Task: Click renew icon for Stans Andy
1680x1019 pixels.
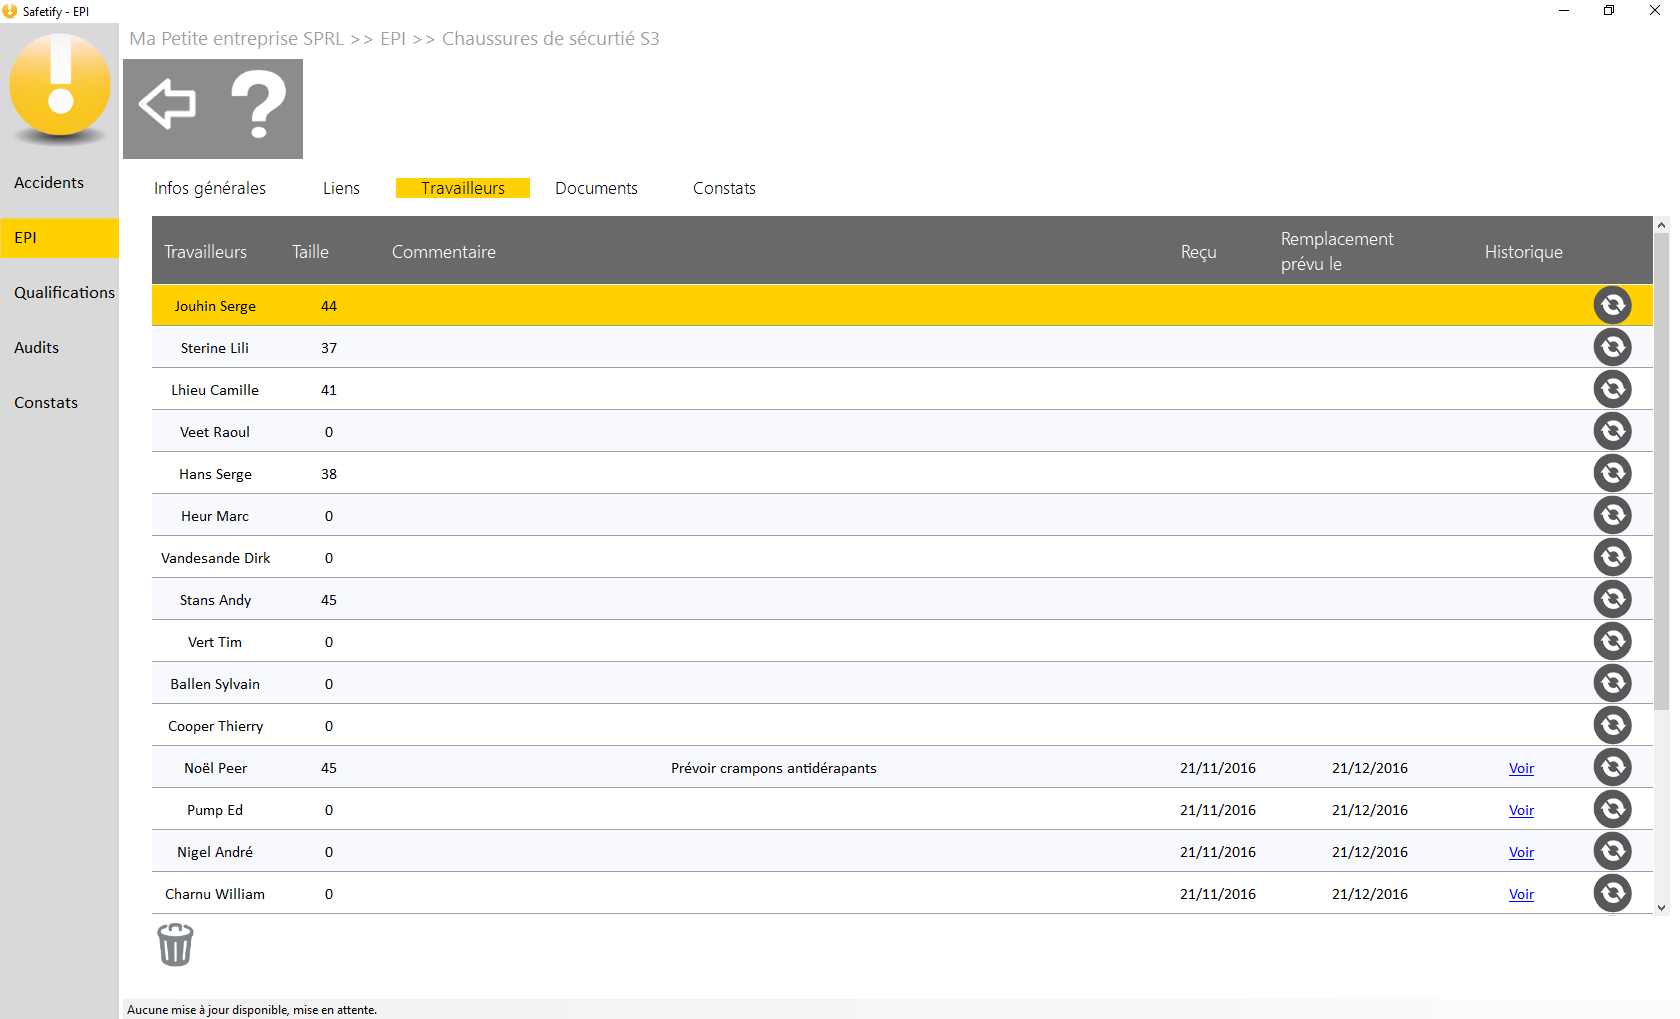Action: pyautogui.click(x=1612, y=599)
